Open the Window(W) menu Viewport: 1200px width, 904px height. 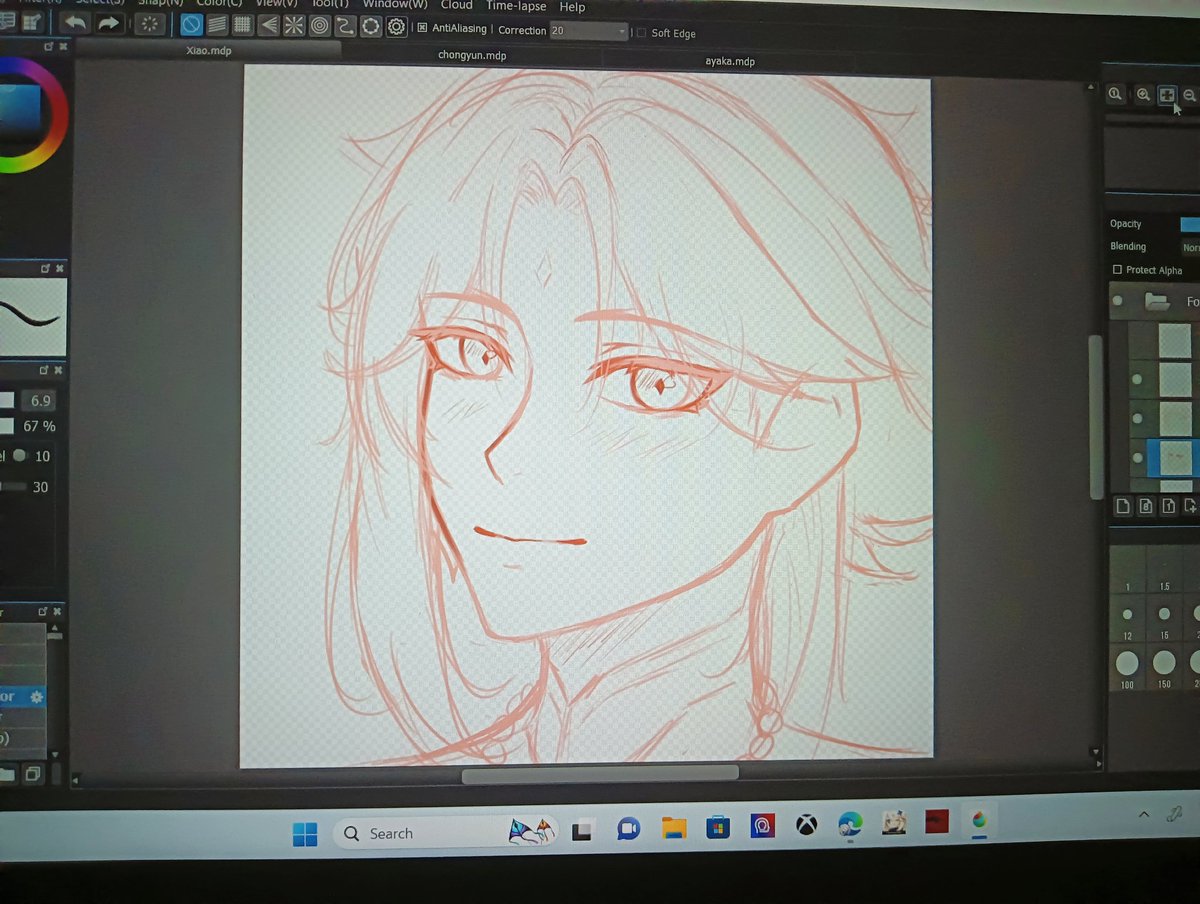coord(395,4)
